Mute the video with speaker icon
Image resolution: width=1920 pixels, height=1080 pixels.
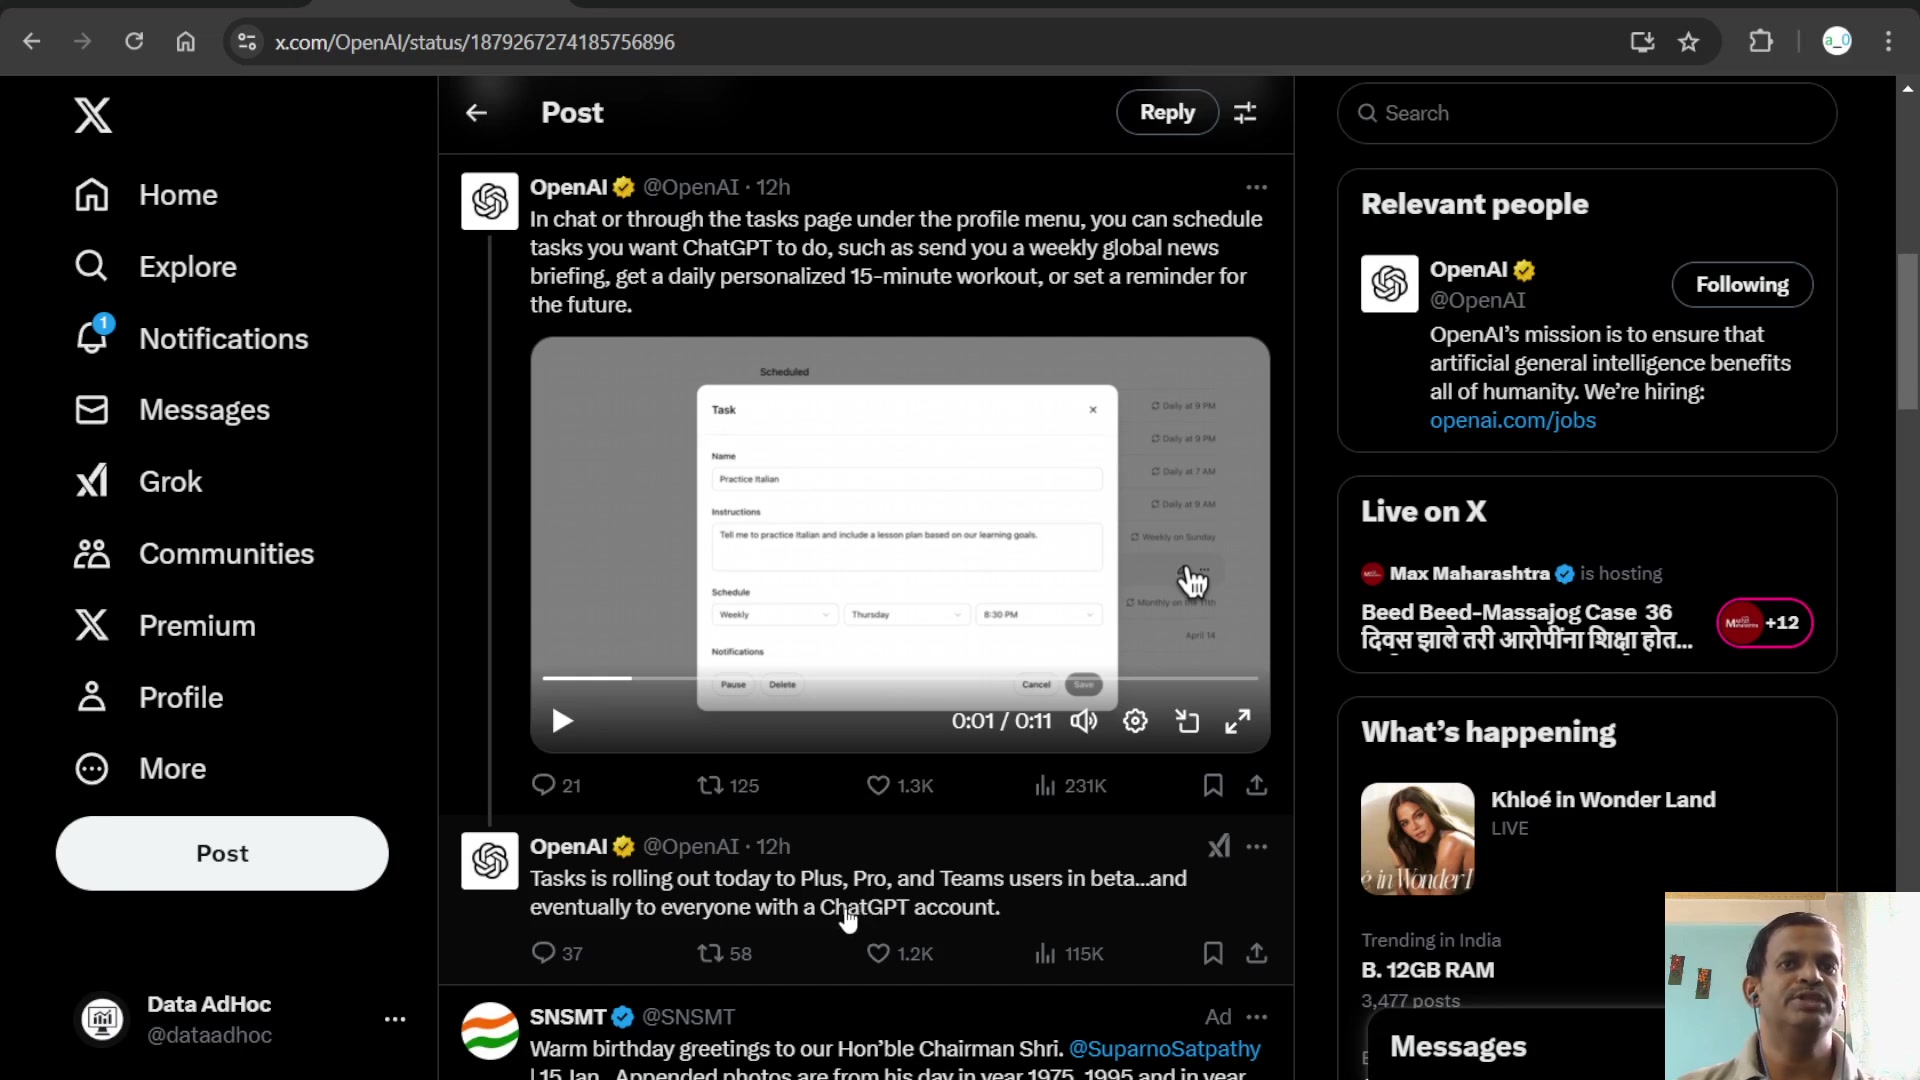point(1084,721)
